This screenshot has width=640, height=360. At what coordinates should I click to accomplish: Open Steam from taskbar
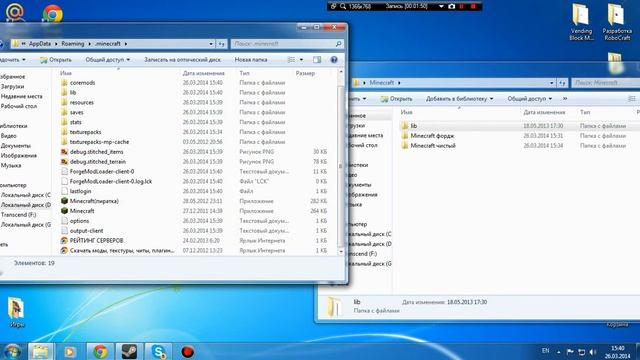(129, 351)
